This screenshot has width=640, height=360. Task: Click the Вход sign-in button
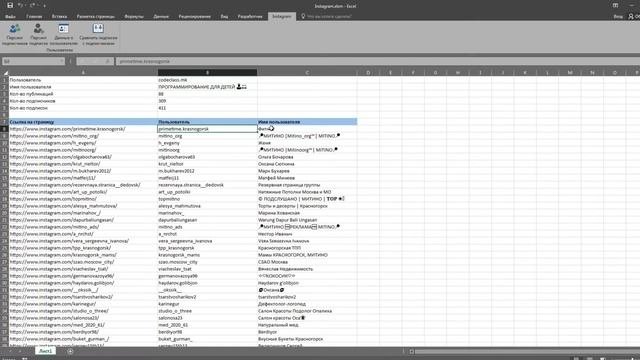coord(618,16)
